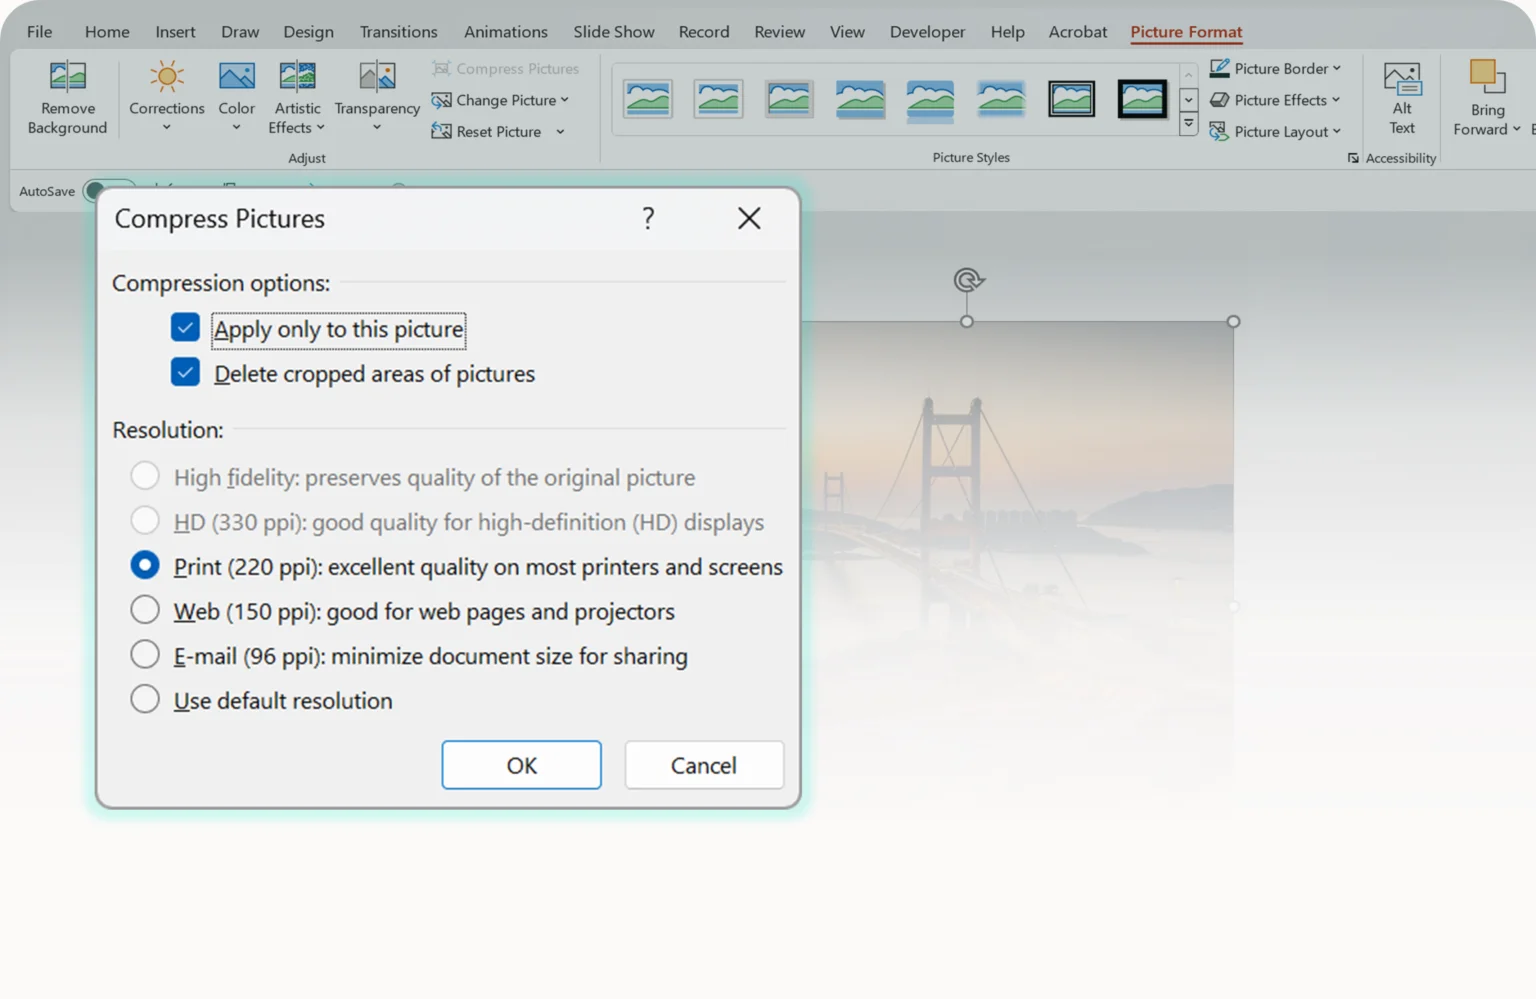Uncheck Apply only to this picture
The height and width of the screenshot is (999, 1536).
(185, 328)
